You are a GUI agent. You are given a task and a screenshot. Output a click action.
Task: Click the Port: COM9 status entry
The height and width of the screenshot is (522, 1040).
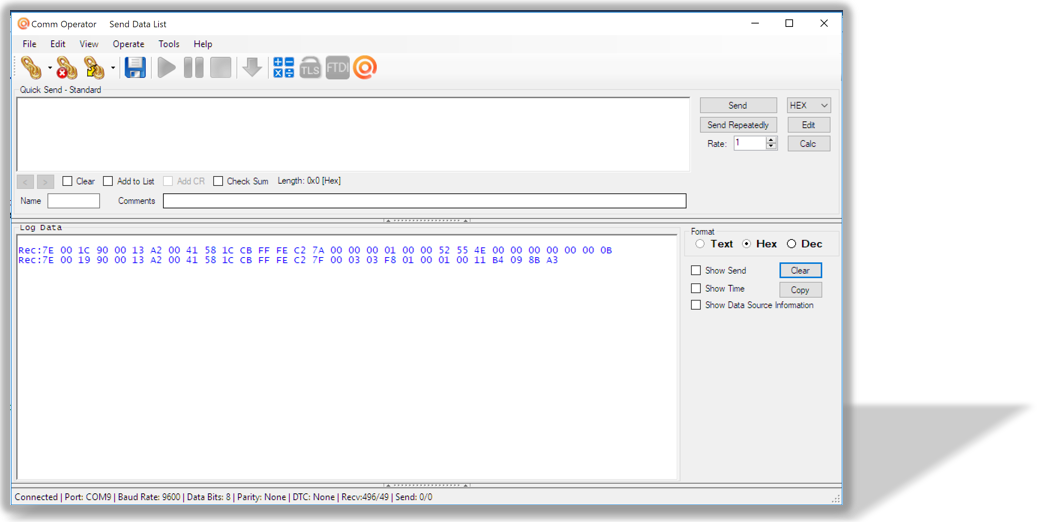click(x=88, y=497)
